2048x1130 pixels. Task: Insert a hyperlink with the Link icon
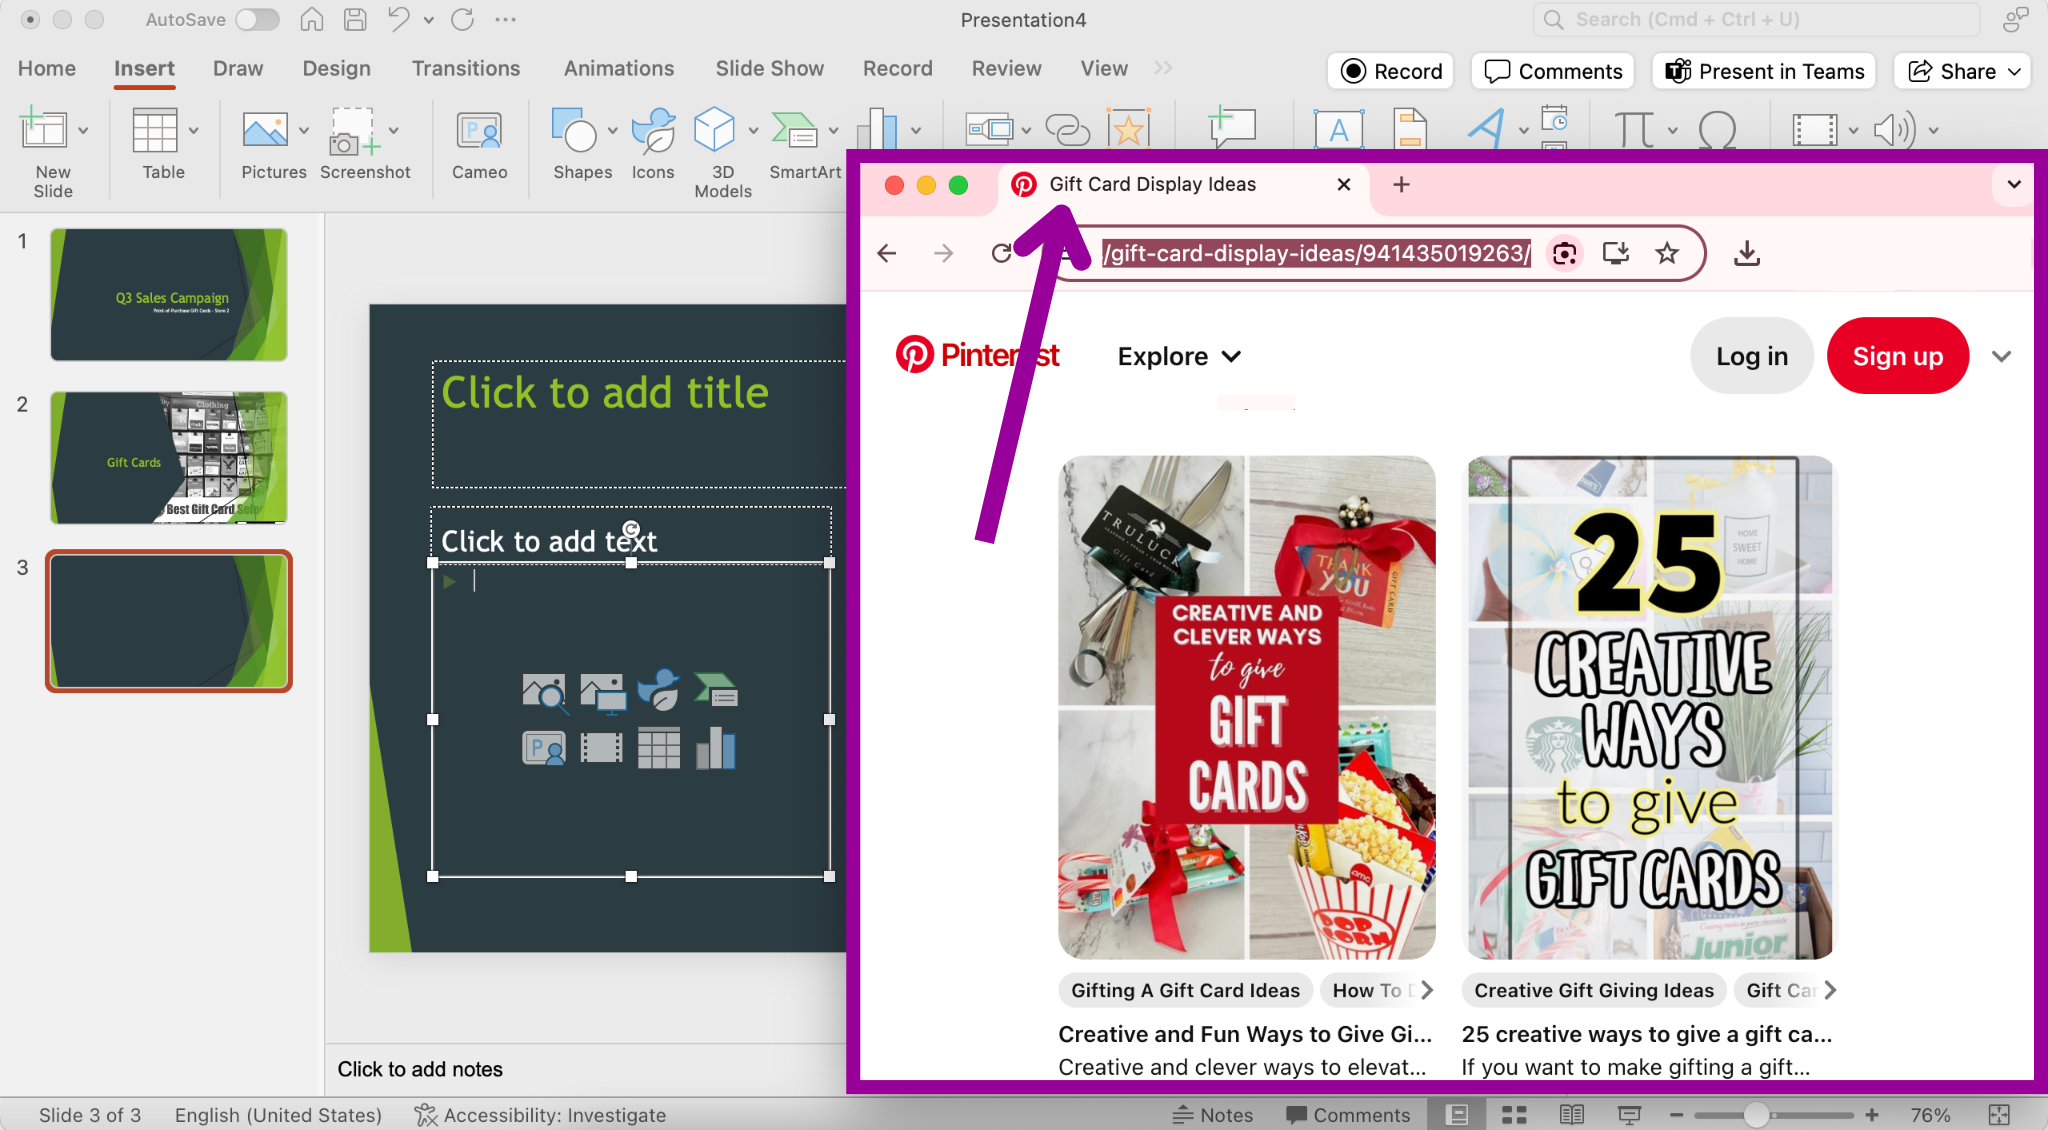click(1067, 129)
